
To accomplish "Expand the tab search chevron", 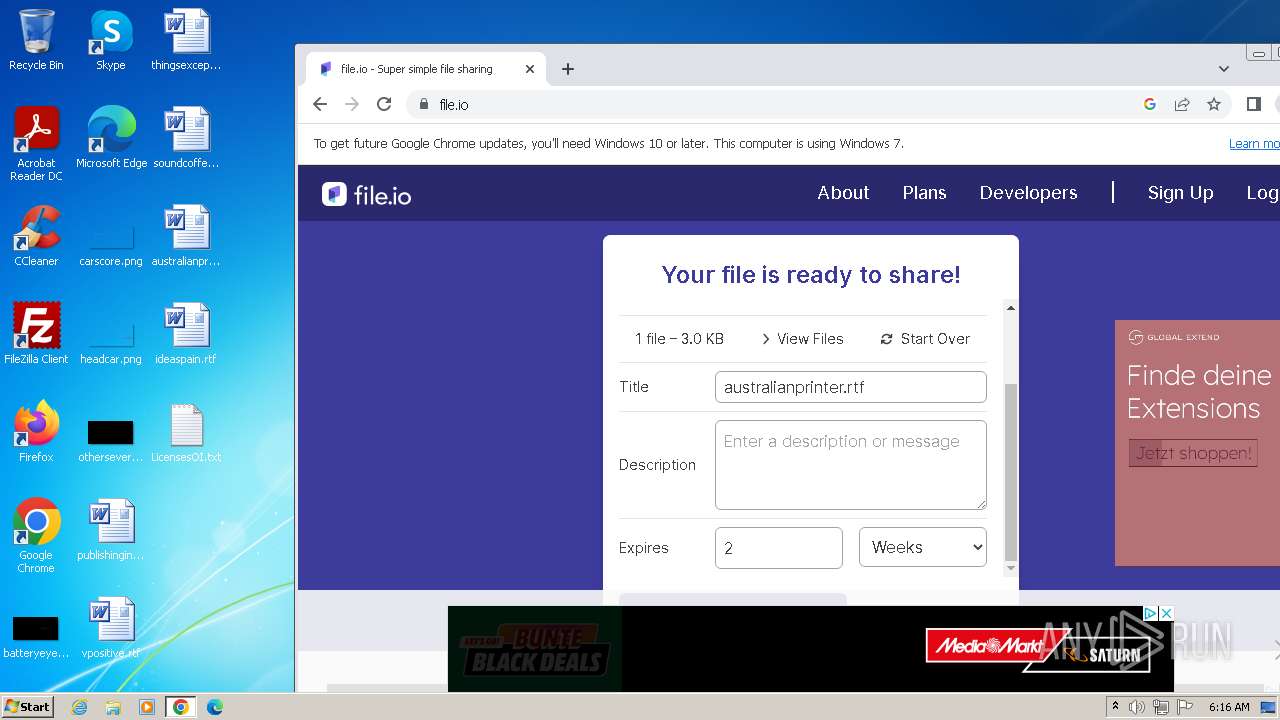I will pos(1224,69).
